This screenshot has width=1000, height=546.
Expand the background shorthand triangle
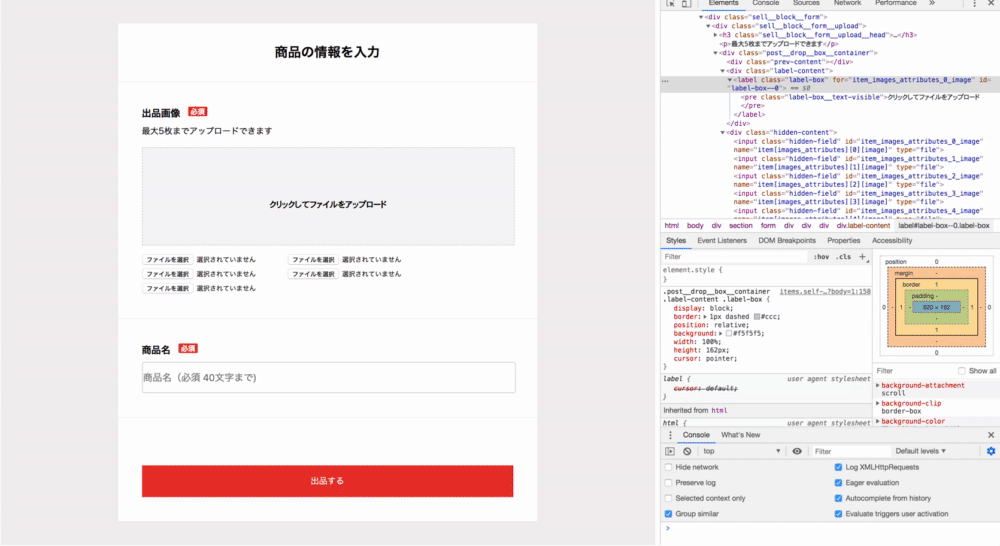(x=721, y=334)
